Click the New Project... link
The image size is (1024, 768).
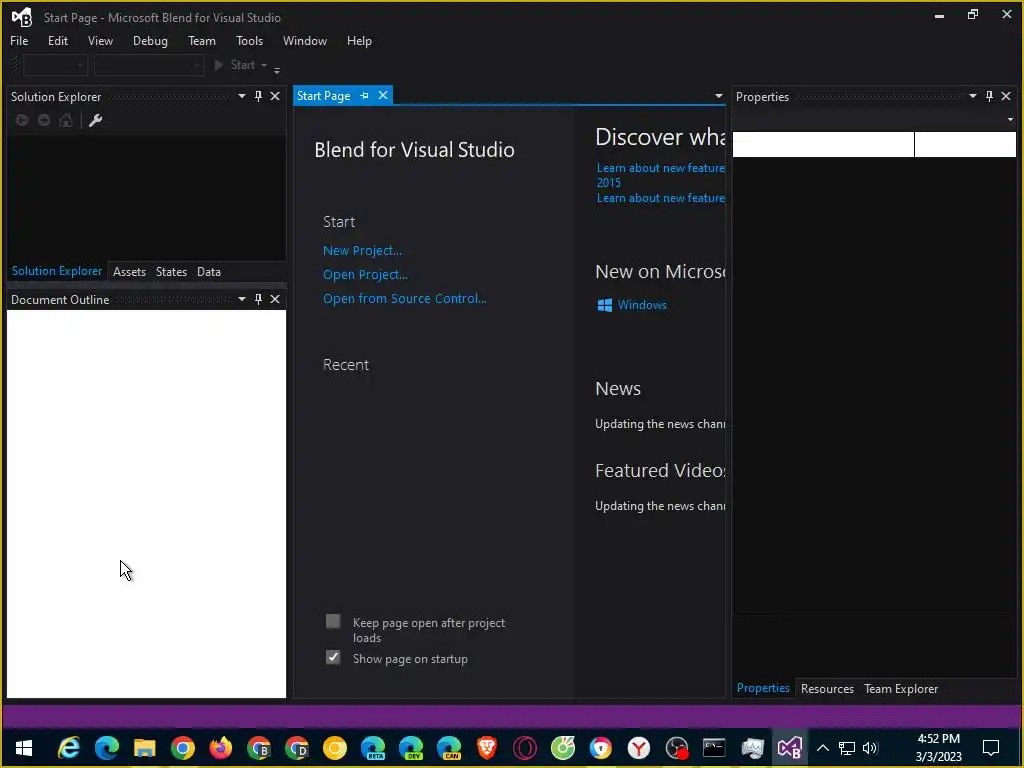click(x=362, y=251)
